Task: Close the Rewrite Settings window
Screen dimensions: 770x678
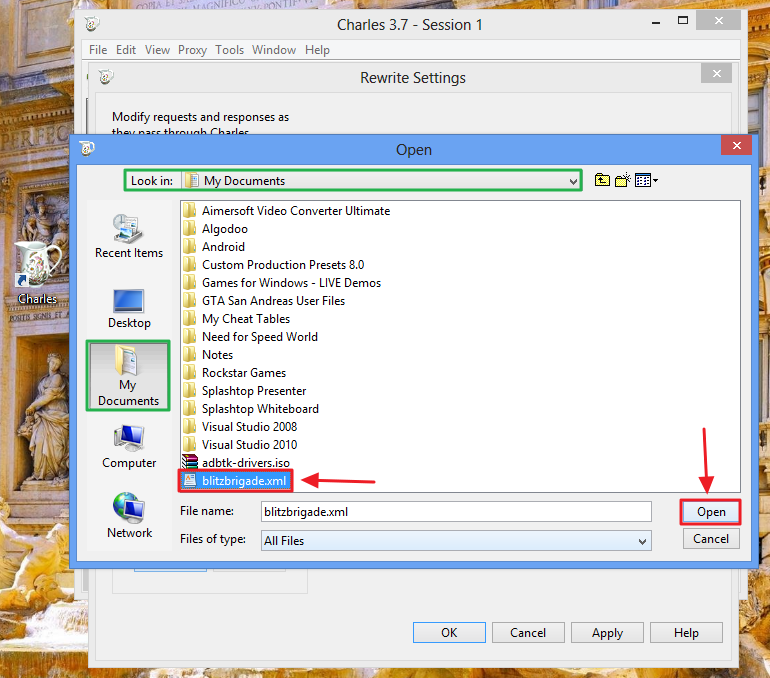Action: click(x=716, y=74)
